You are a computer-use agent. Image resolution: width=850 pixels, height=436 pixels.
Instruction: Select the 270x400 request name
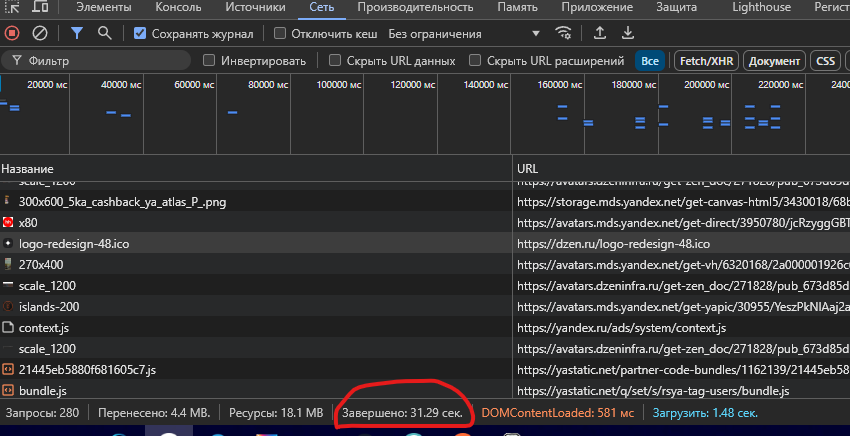(x=41, y=264)
